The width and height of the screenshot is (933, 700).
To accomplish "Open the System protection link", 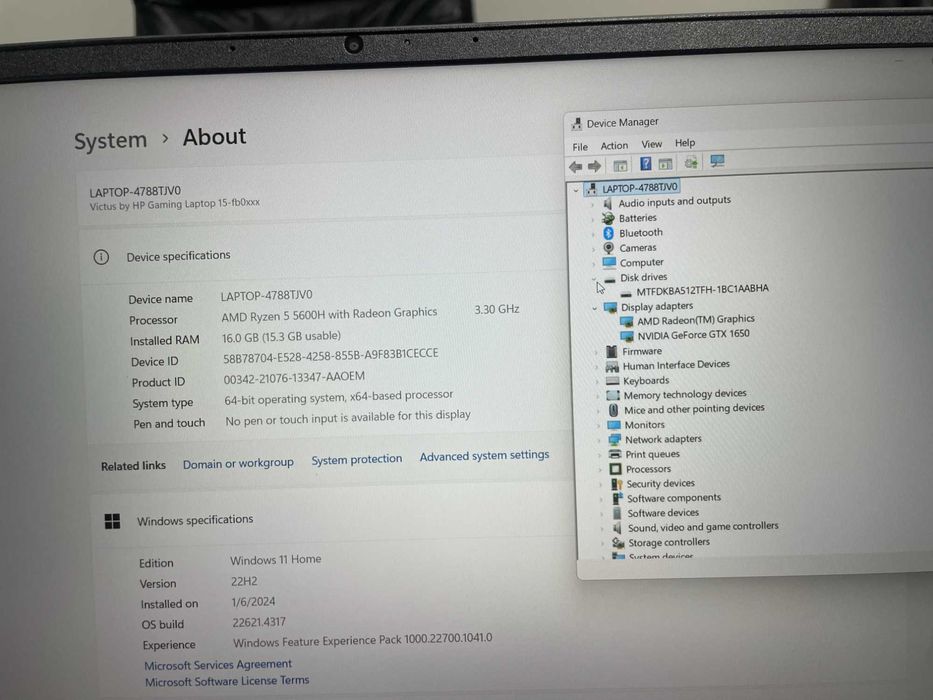I will tap(357, 460).
